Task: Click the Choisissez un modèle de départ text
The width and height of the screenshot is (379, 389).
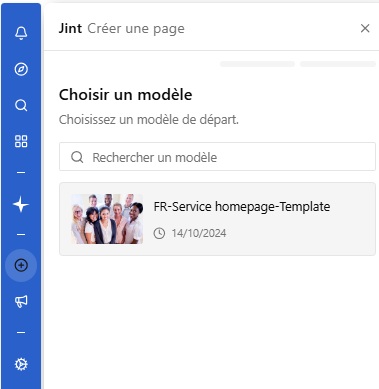Action: (149, 119)
